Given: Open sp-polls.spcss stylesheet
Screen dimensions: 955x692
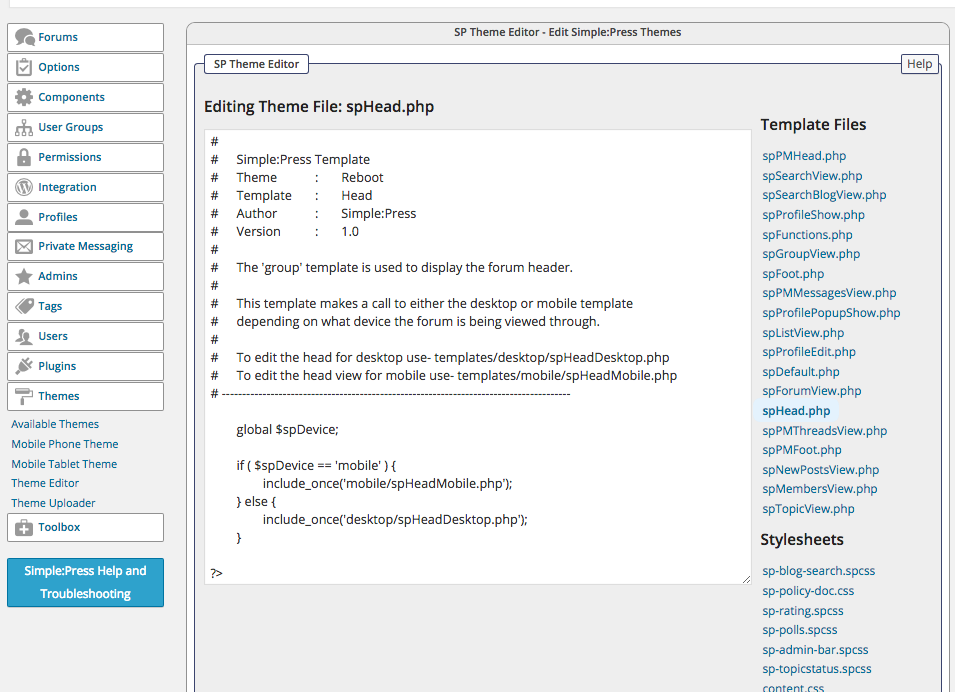Looking at the screenshot, I should (800, 630).
